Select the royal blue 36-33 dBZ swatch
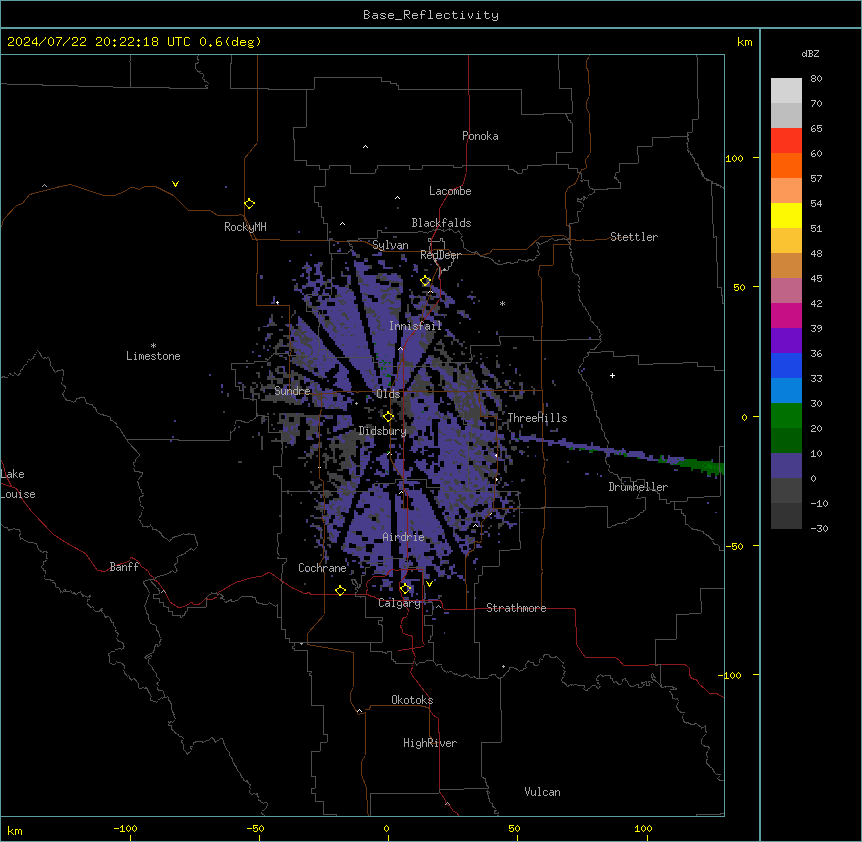The width and height of the screenshot is (862, 842). click(786, 365)
